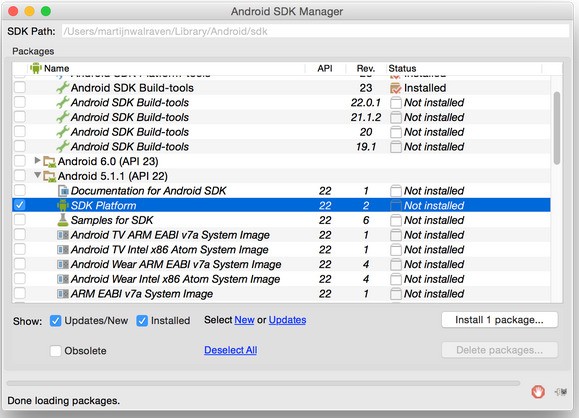The width and height of the screenshot is (579, 418).
Task: Click the red stop hand icon
Action: 538,391
